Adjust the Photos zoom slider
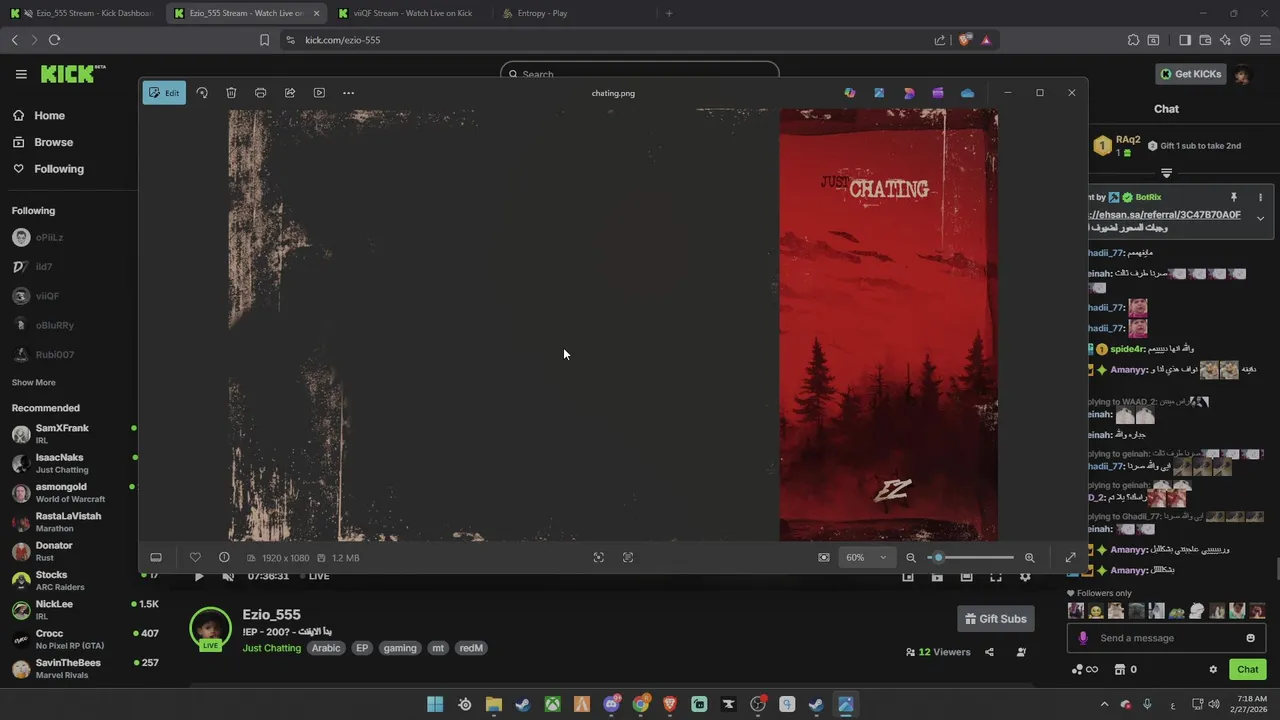Image resolution: width=1280 pixels, height=720 pixels. (x=971, y=557)
